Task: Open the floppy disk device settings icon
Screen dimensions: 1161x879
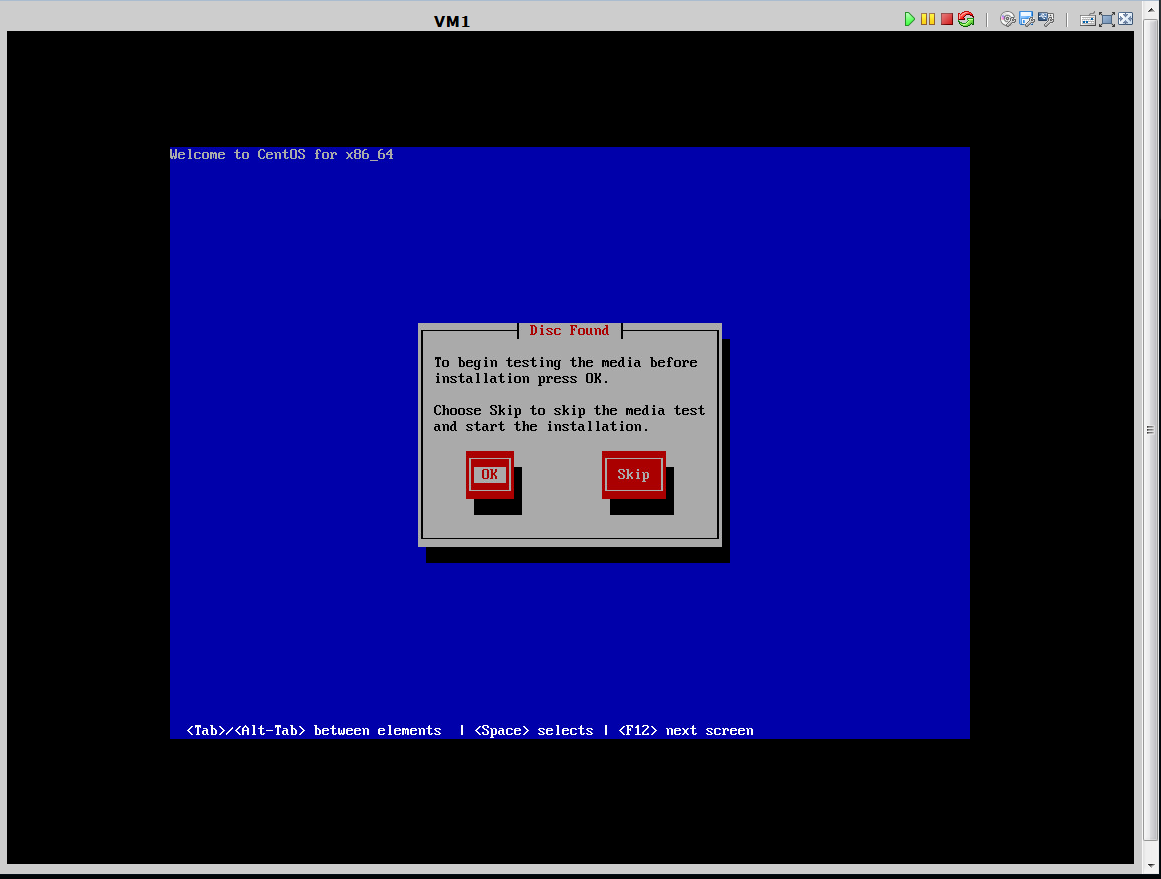Action: (x=1026, y=19)
